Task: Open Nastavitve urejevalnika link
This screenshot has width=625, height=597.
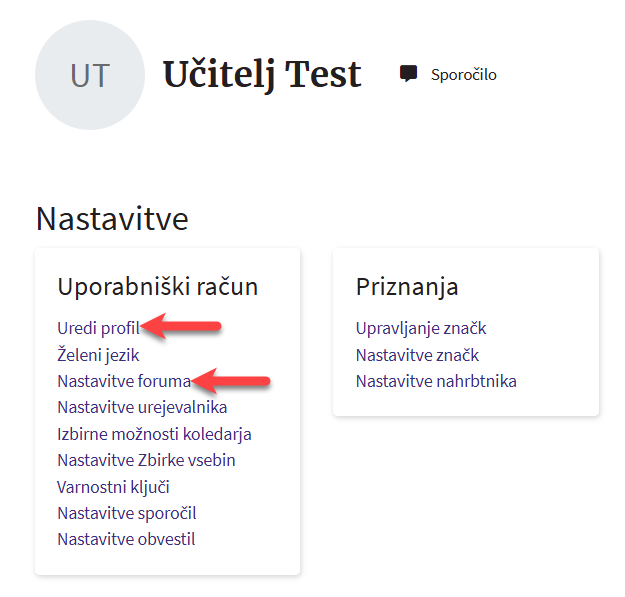Action: [x=142, y=407]
